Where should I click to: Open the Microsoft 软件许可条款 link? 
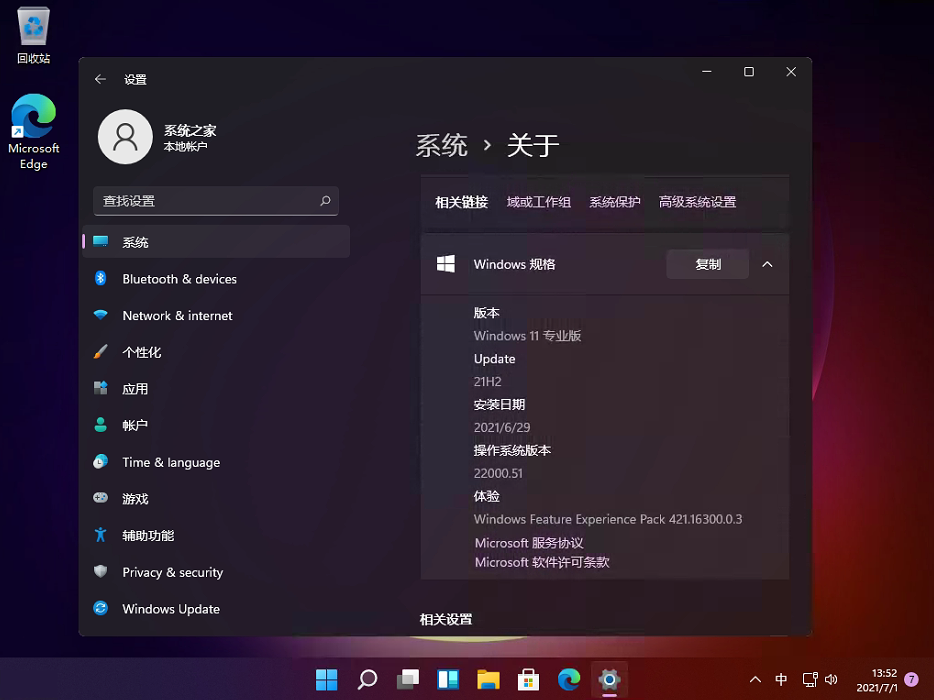[x=529, y=561]
